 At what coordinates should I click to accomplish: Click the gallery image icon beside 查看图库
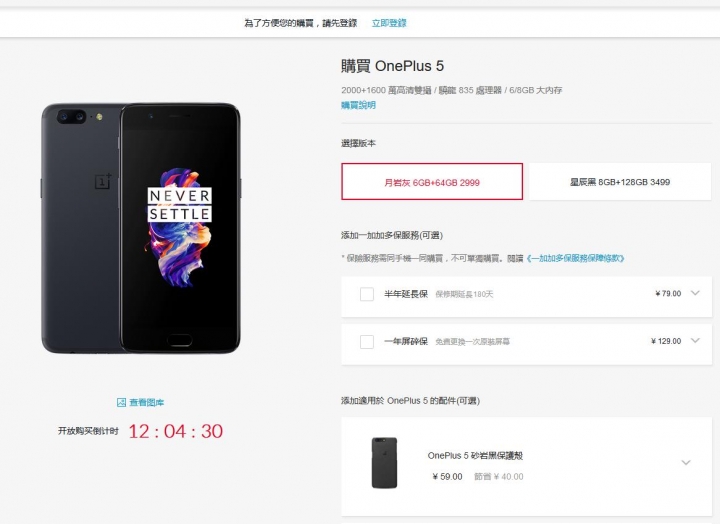click(x=121, y=402)
